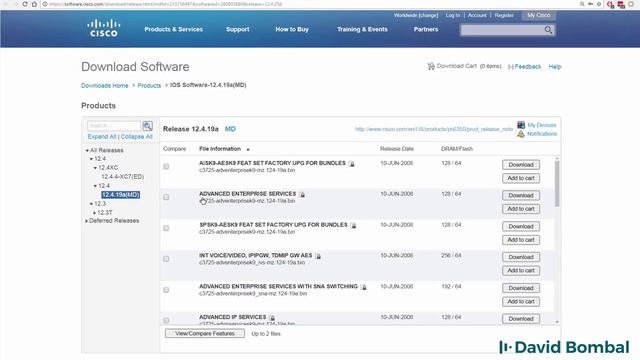Expand the 12.3T tree node
Image resolution: width=640 pixels, height=360 pixels.
click(x=94, y=213)
